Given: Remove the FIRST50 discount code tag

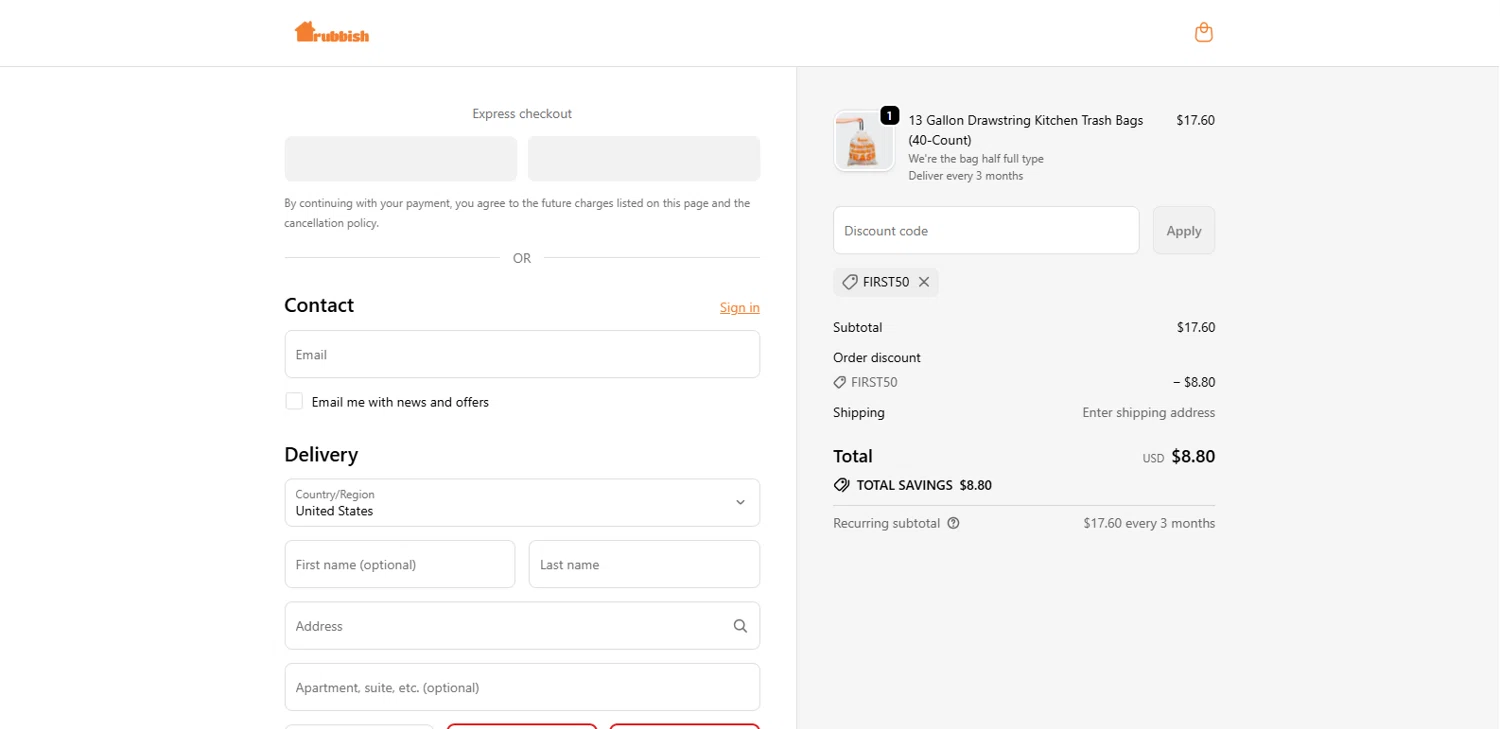Looking at the screenshot, I should 924,282.
